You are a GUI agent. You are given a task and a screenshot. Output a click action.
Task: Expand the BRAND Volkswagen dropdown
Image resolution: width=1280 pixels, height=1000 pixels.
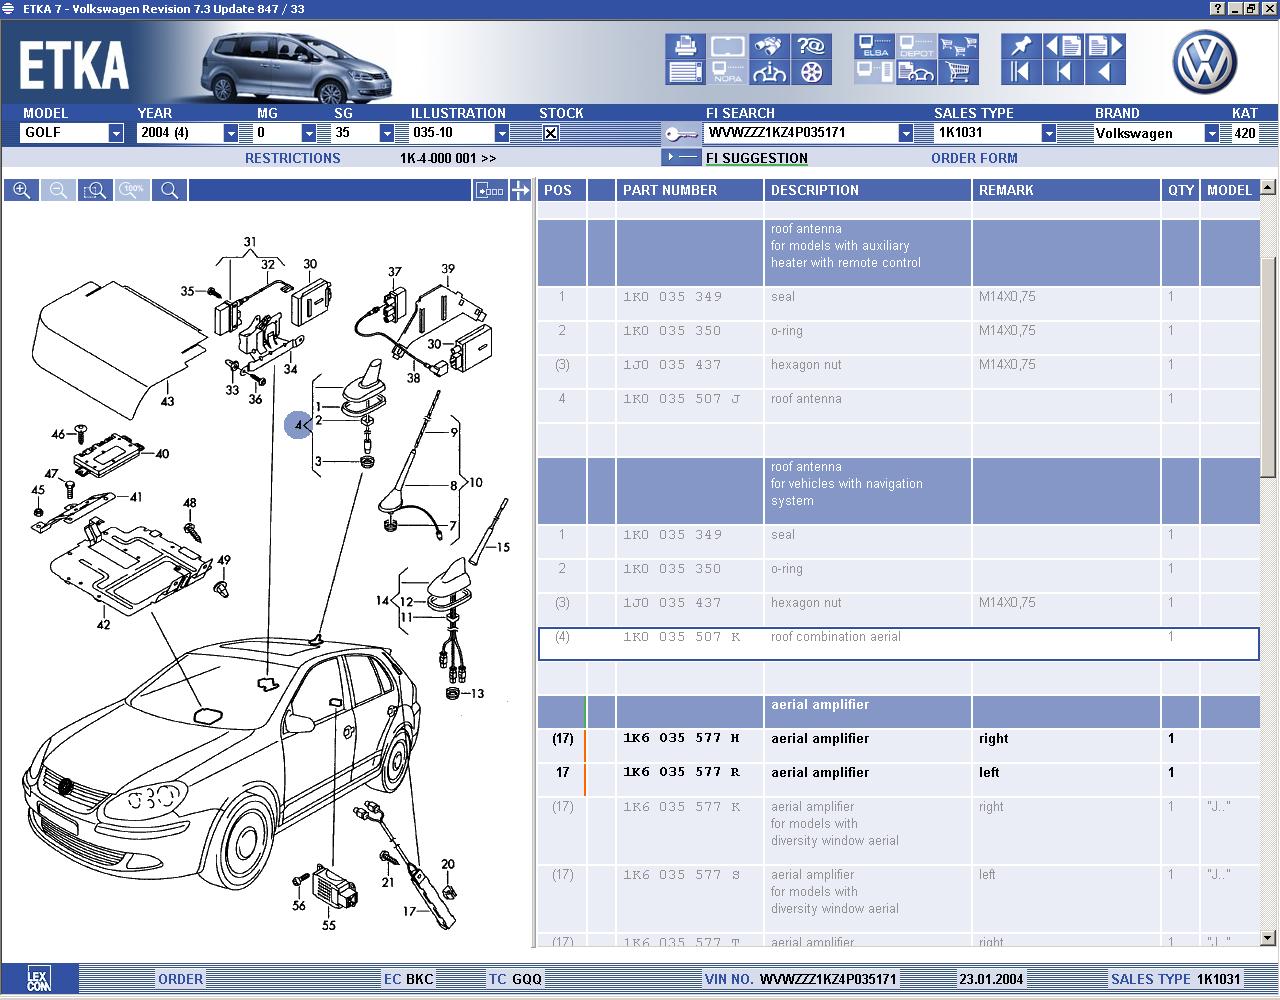pos(1211,133)
